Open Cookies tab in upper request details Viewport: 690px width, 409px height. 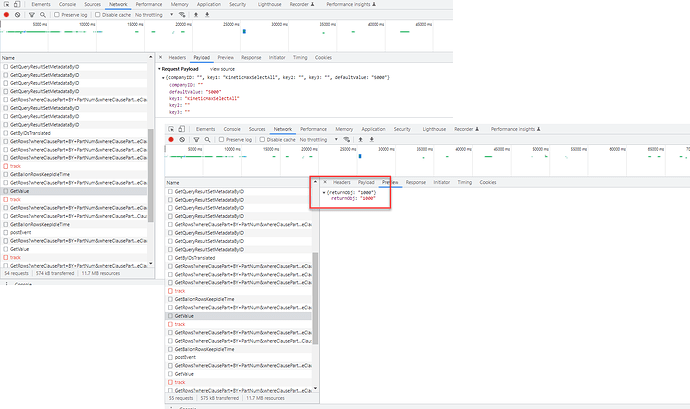click(323, 57)
